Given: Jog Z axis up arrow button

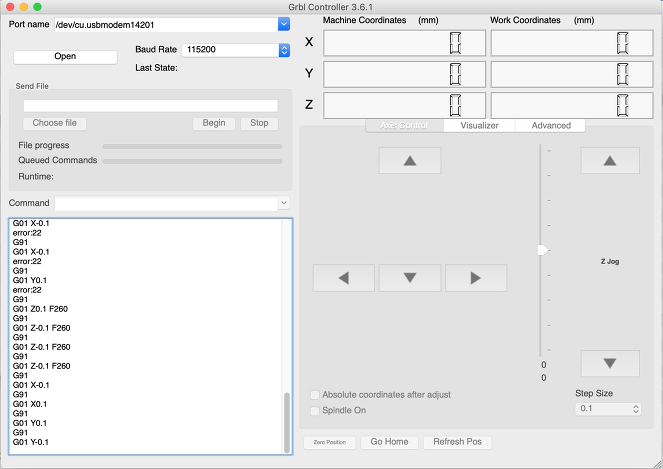Looking at the screenshot, I should 610,160.
